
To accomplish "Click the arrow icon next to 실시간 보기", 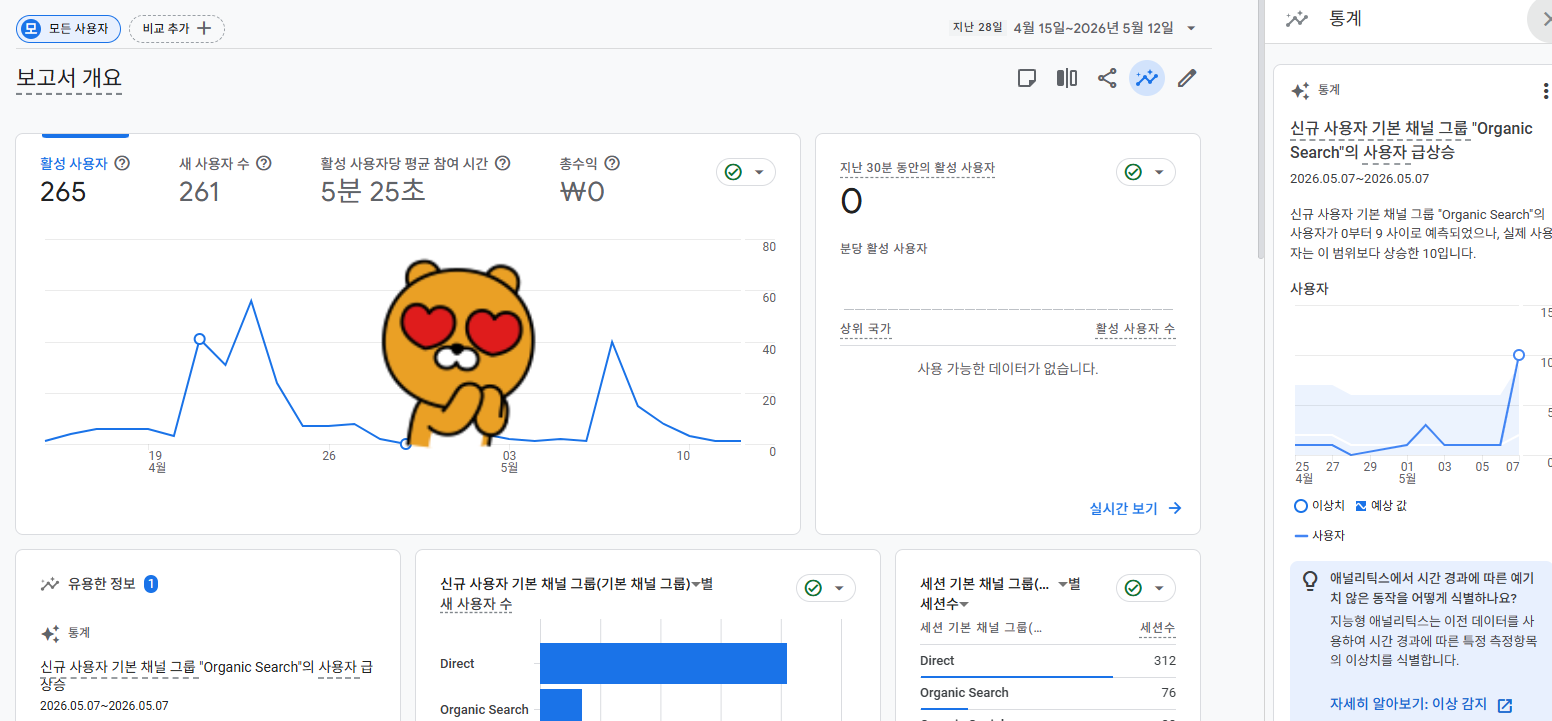I will [1175, 509].
